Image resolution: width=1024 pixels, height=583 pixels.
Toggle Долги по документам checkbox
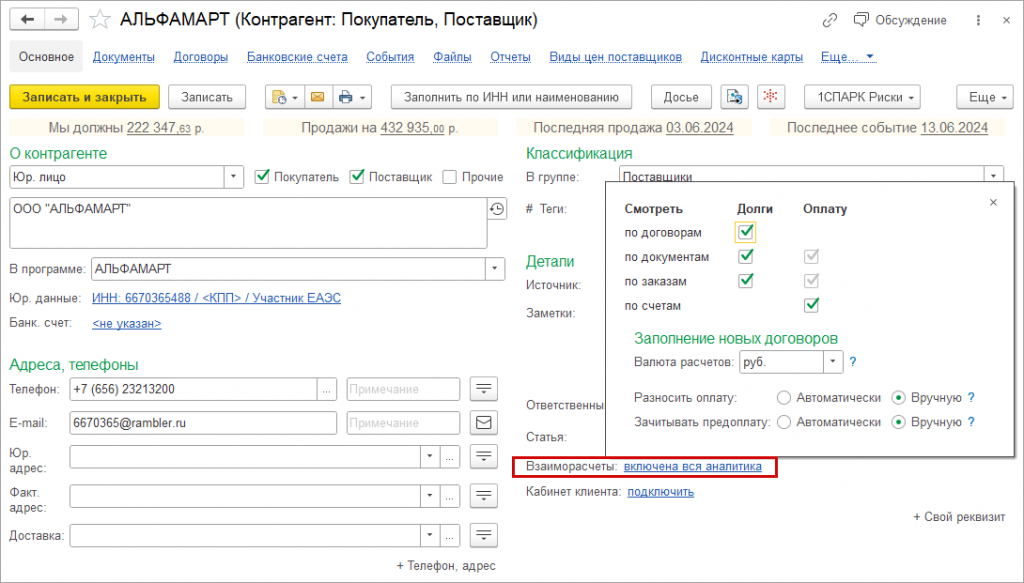pos(745,257)
